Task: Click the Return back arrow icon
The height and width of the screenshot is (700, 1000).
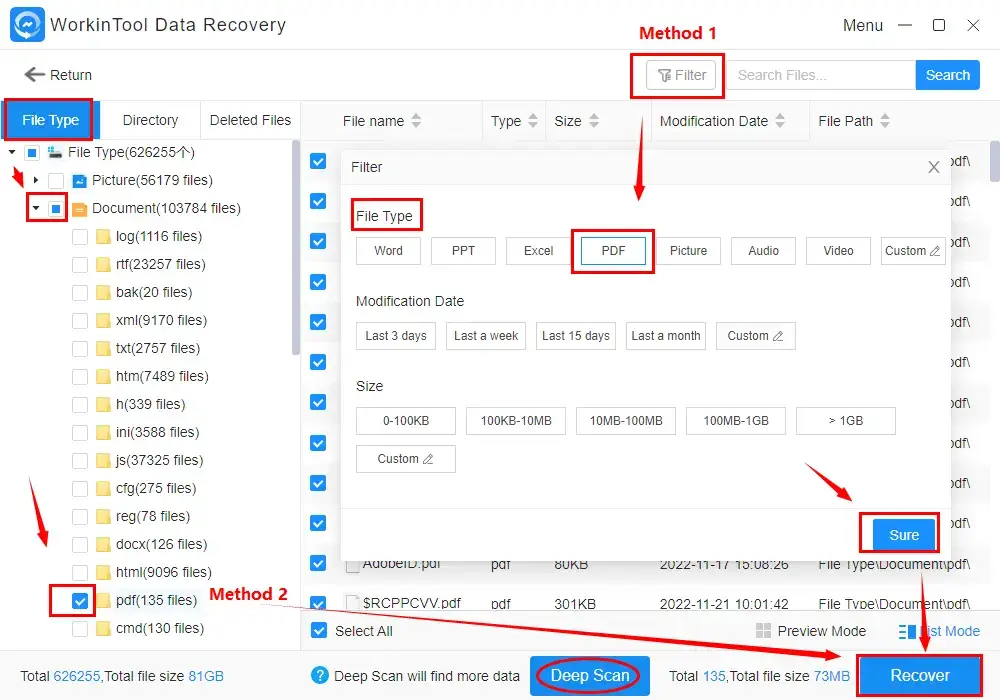Action: pyautogui.click(x=34, y=75)
